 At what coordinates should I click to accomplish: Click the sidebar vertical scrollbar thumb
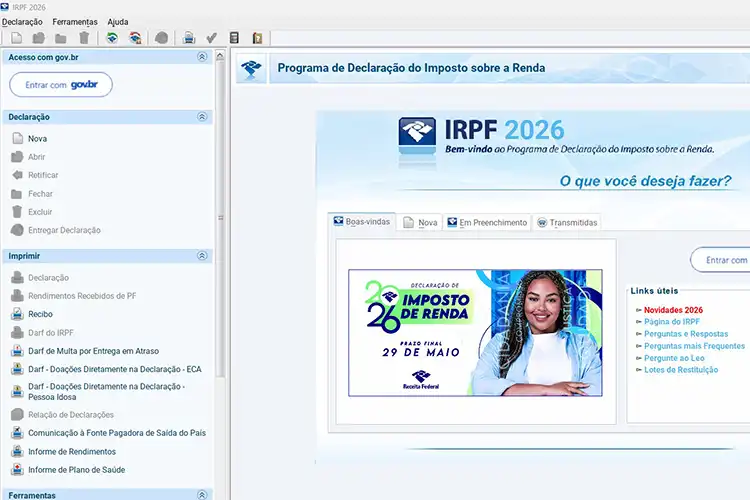coord(220,219)
